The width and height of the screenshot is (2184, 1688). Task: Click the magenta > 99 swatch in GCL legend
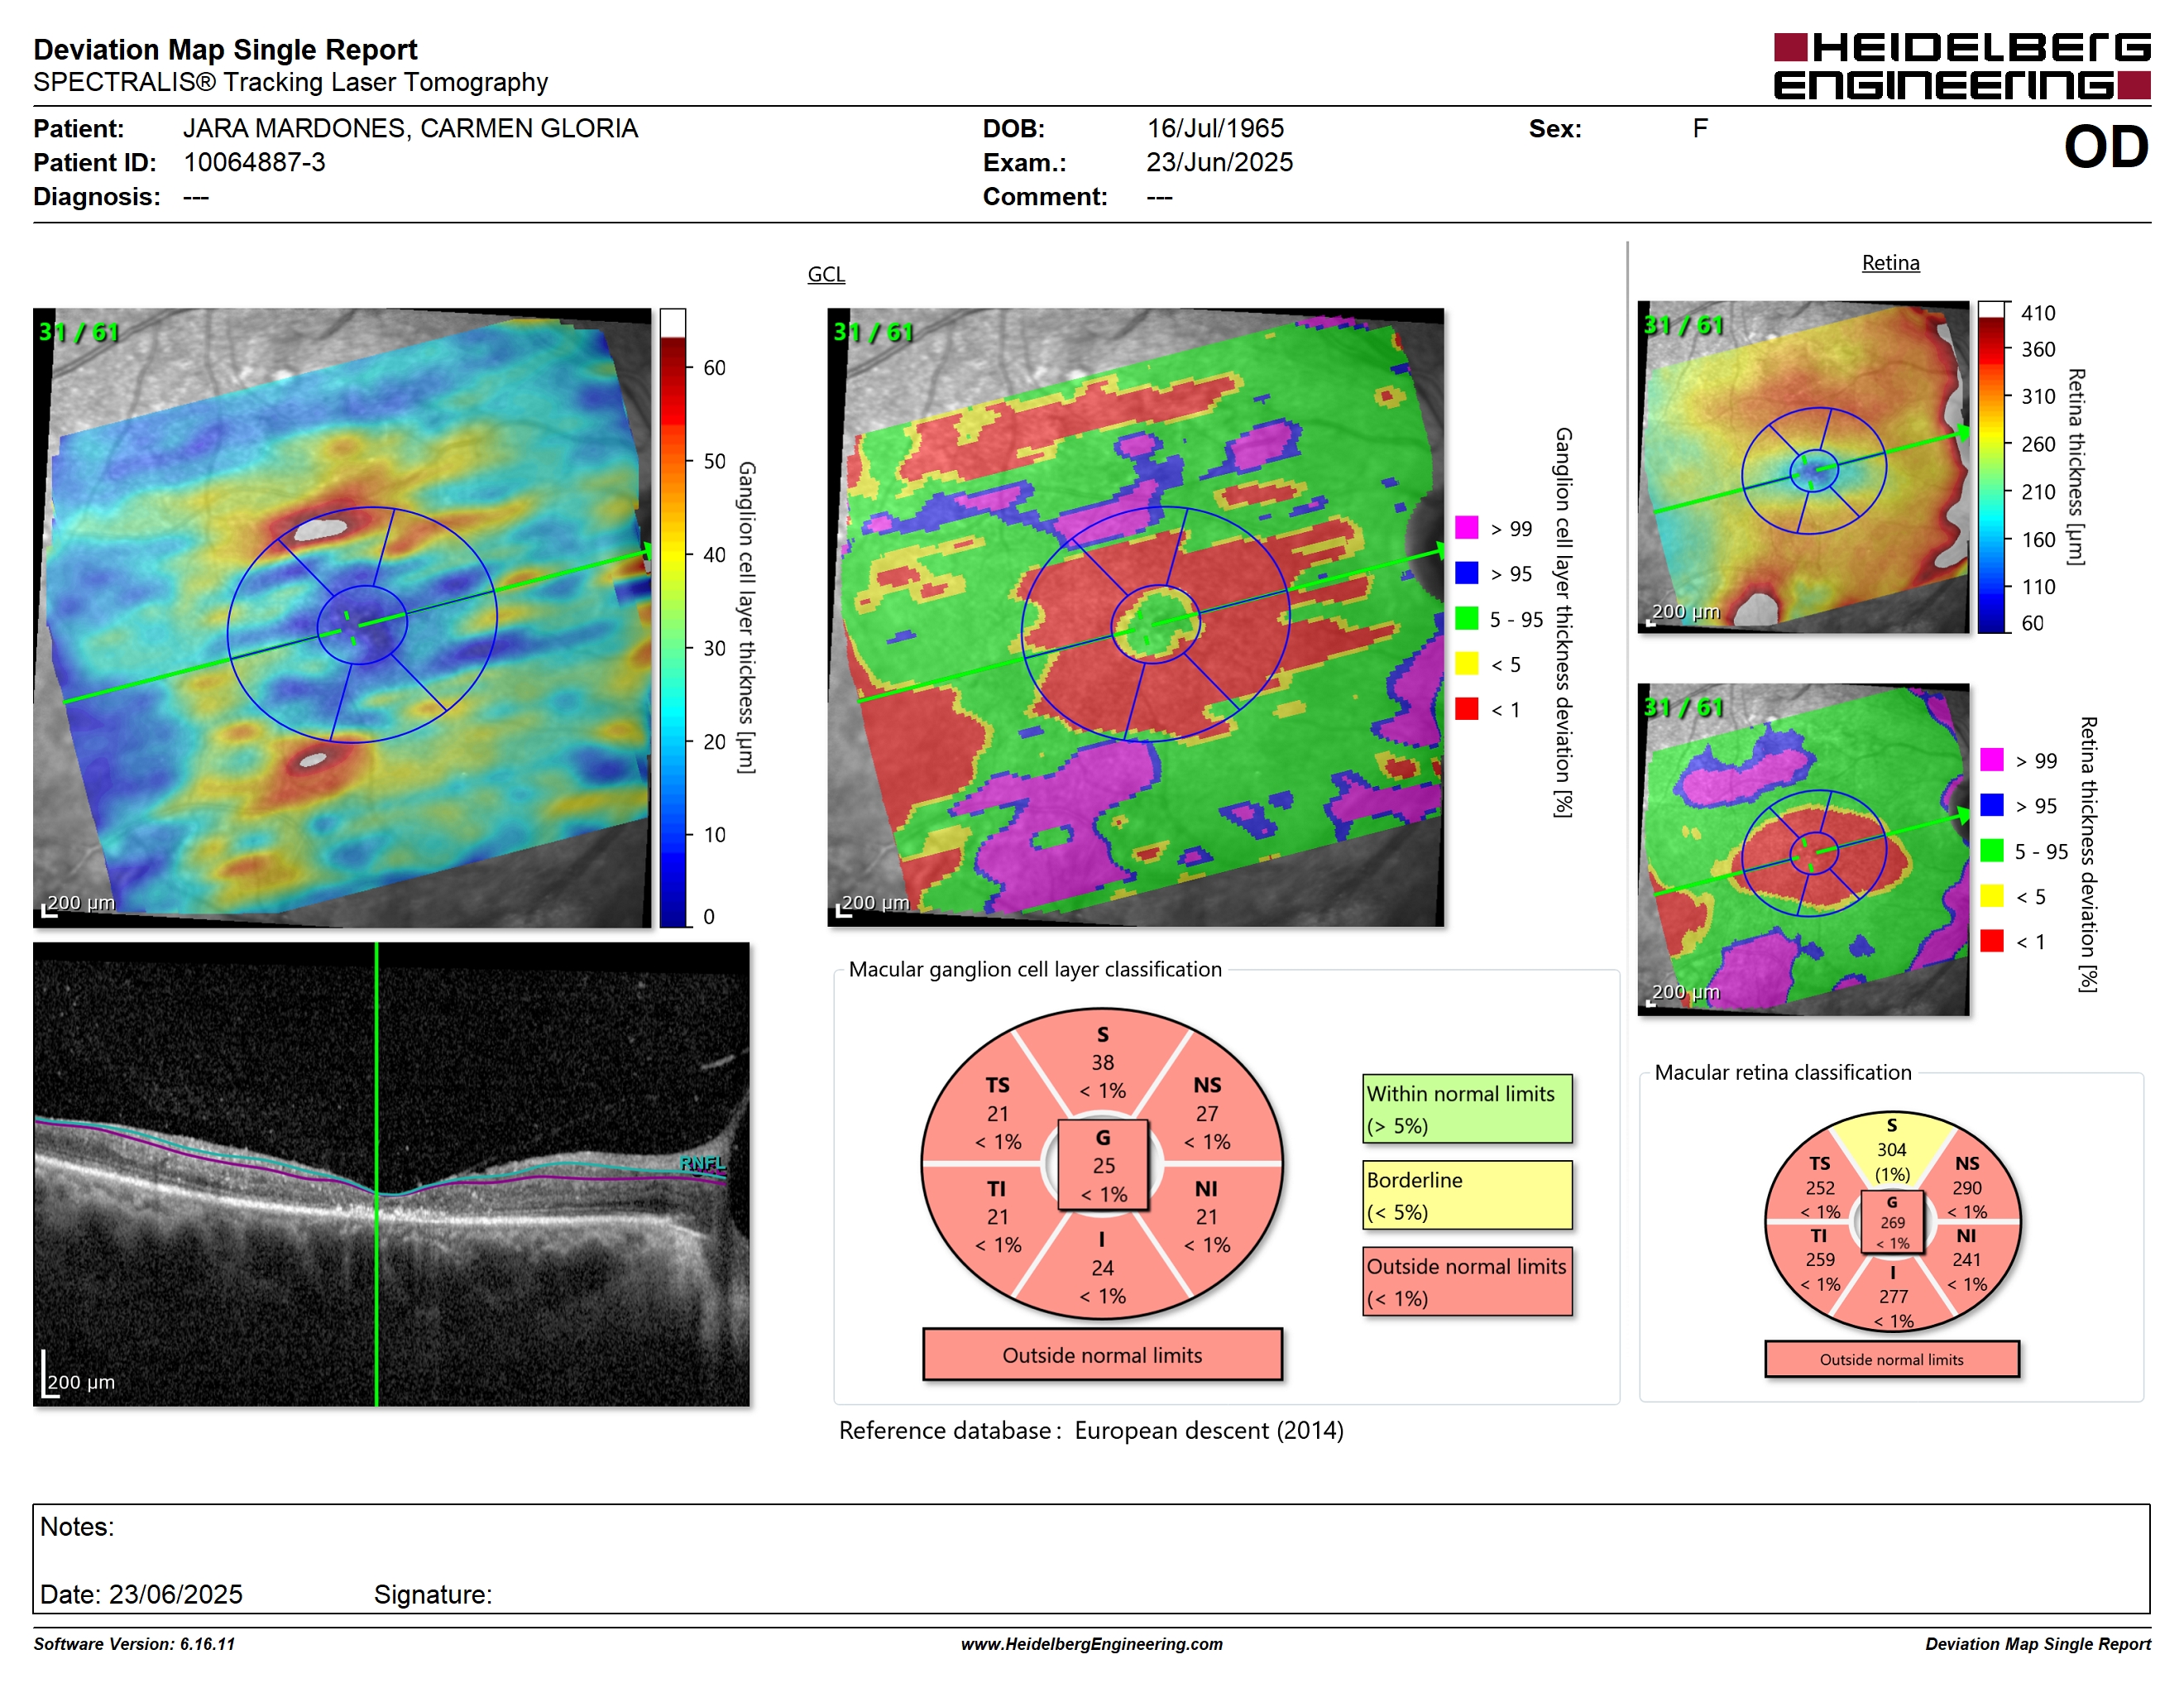[x=1466, y=528]
